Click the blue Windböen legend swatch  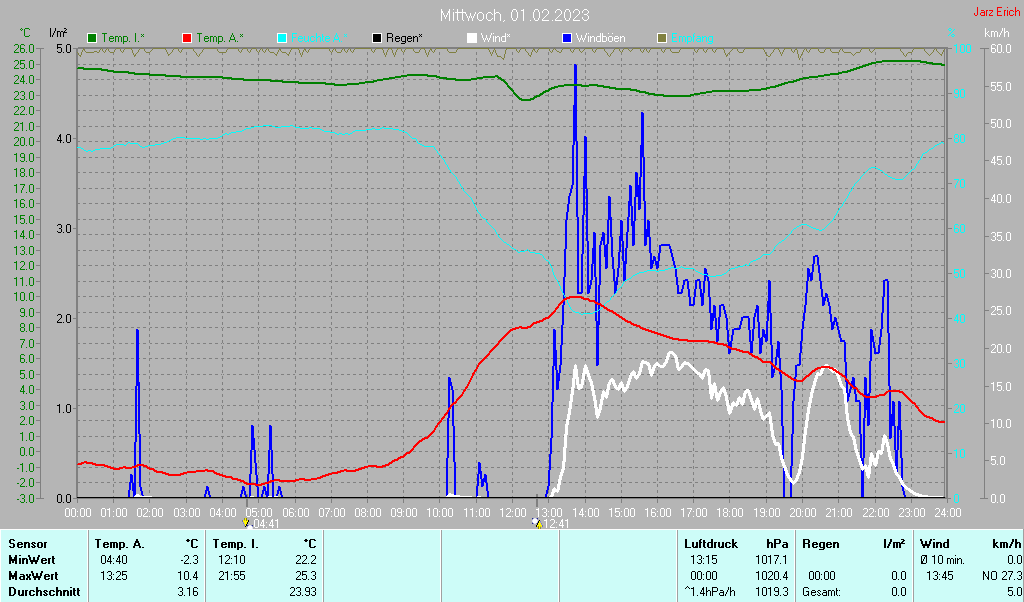[x=567, y=38]
